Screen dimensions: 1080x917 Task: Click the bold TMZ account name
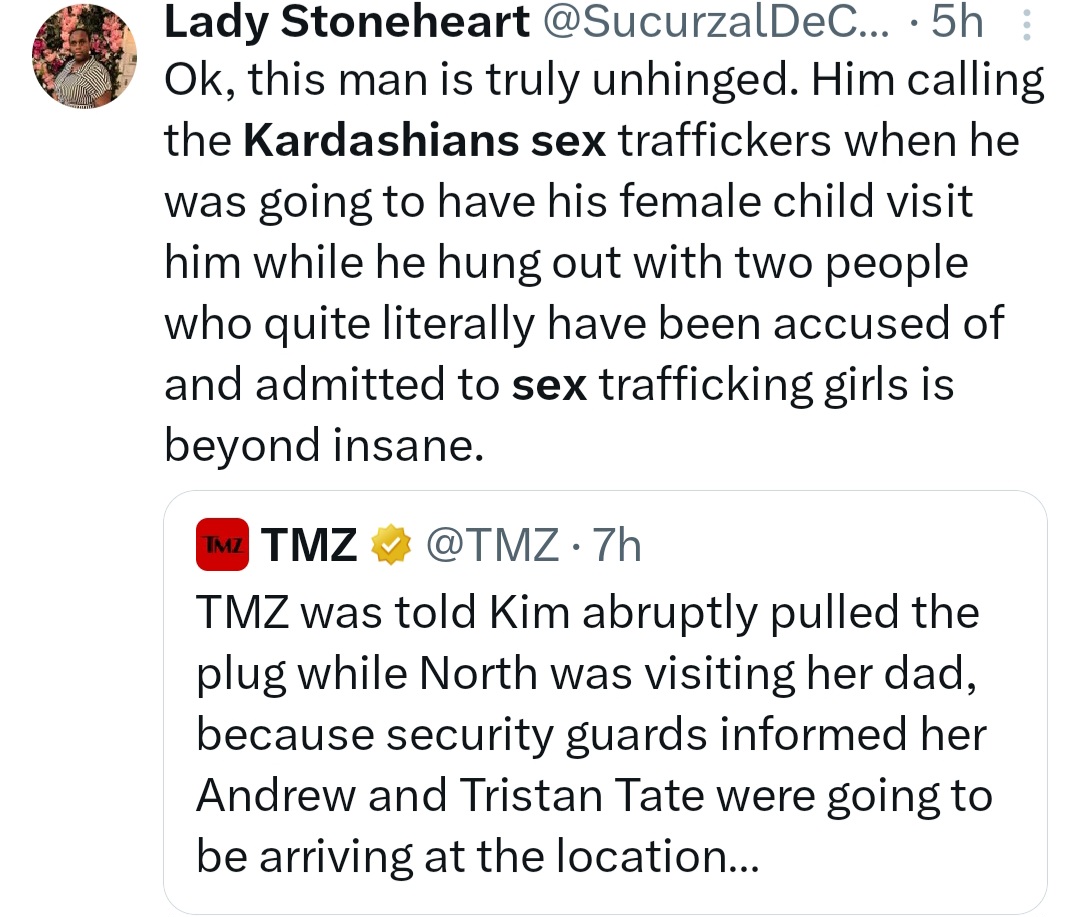coord(309,545)
